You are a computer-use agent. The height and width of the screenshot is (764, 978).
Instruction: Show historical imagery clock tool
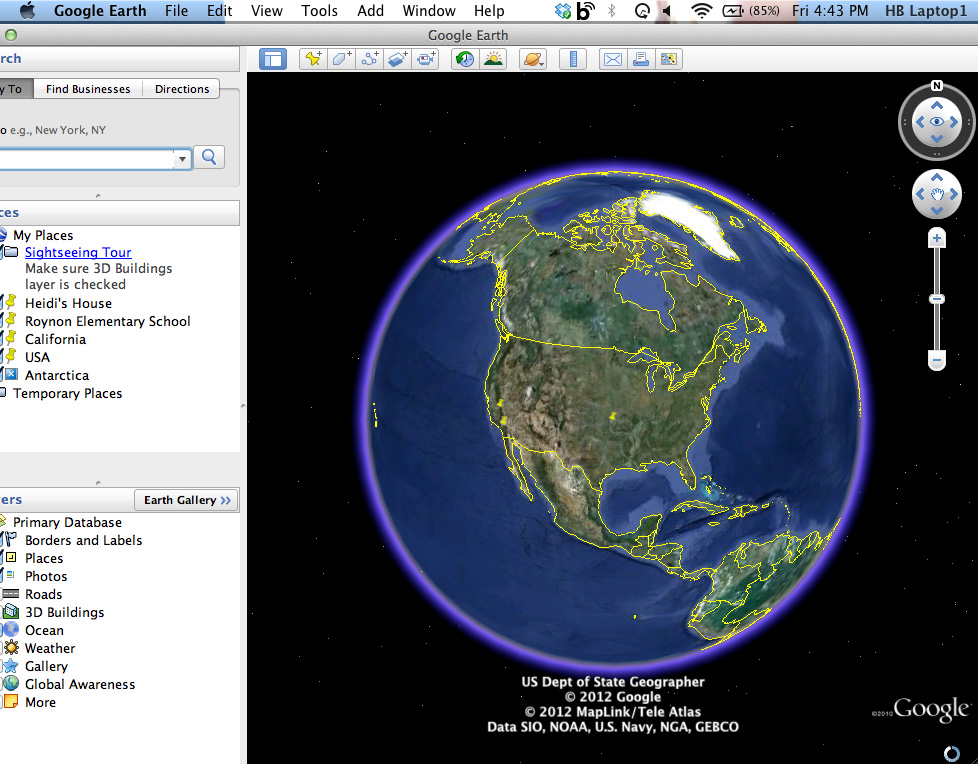(465, 59)
